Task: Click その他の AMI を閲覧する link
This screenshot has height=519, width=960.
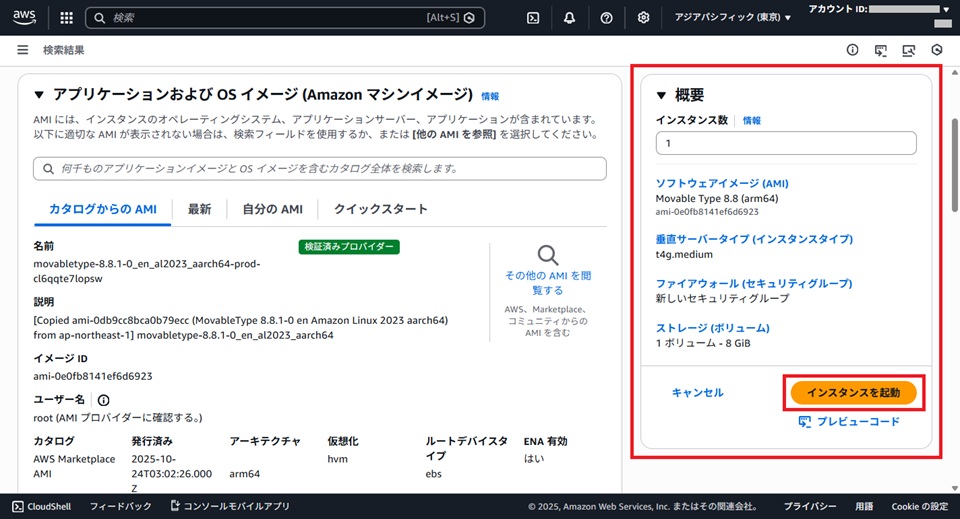Action: pyautogui.click(x=547, y=282)
